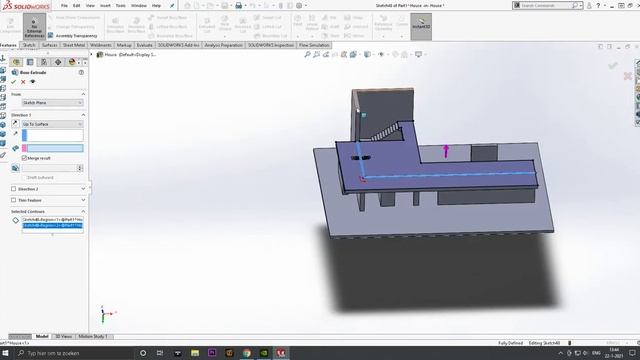Image resolution: width=640 pixels, height=360 pixels.
Task: Click the Zoom to Area icon
Action: pyautogui.click(x=316, y=54)
